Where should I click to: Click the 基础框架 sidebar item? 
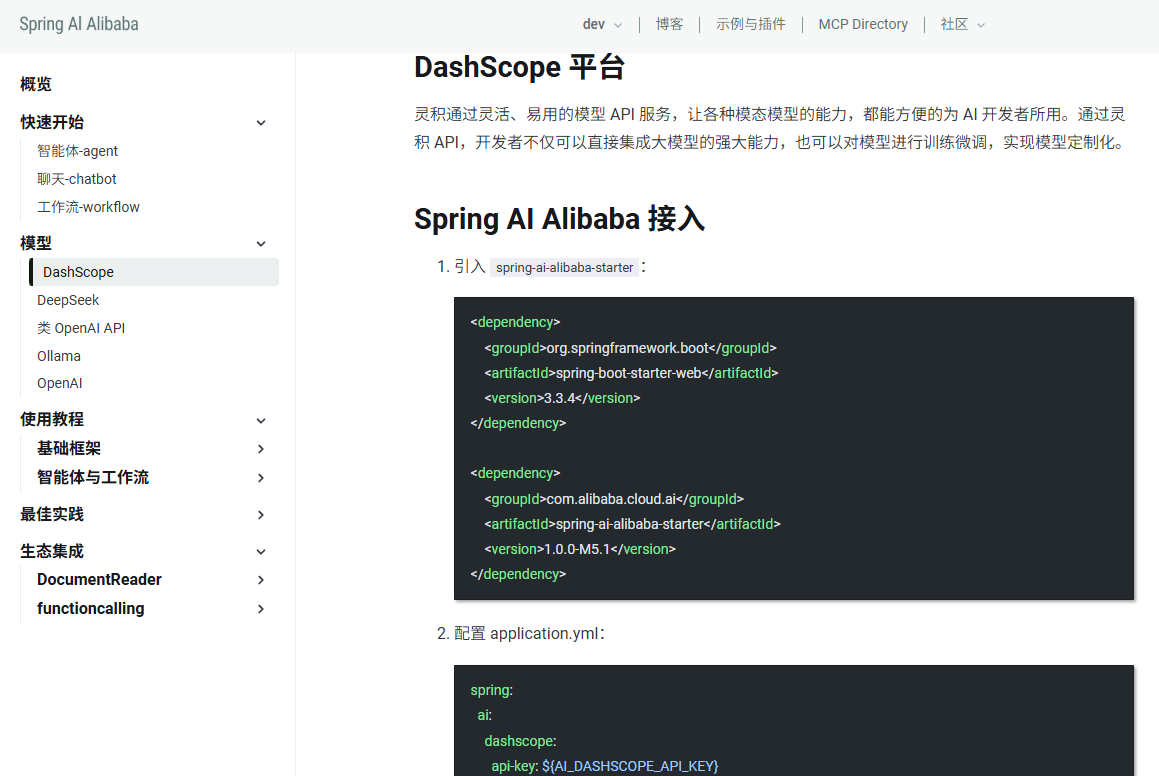click(x=69, y=448)
